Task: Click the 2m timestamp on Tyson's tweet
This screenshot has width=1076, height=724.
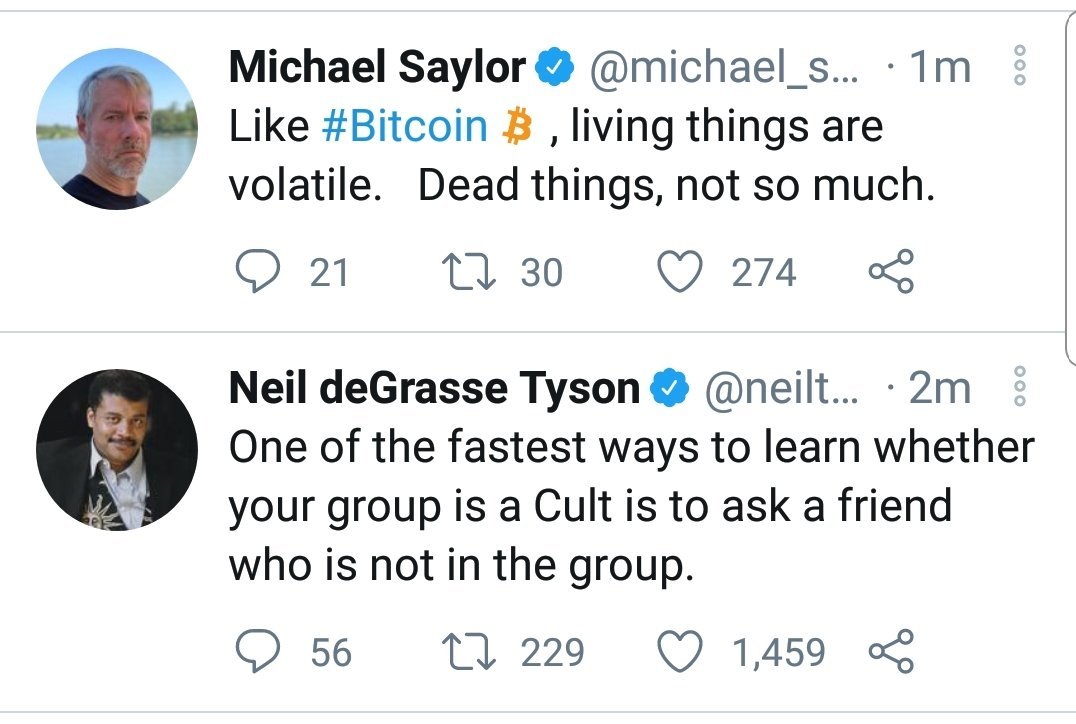Action: click(x=938, y=388)
